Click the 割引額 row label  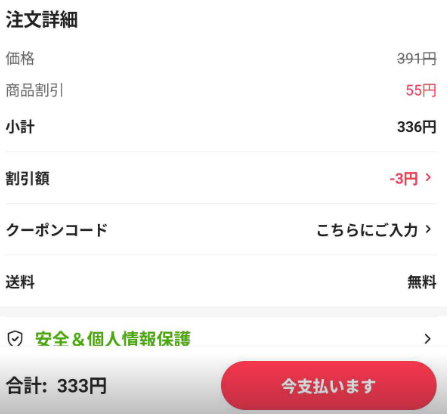(x=28, y=178)
